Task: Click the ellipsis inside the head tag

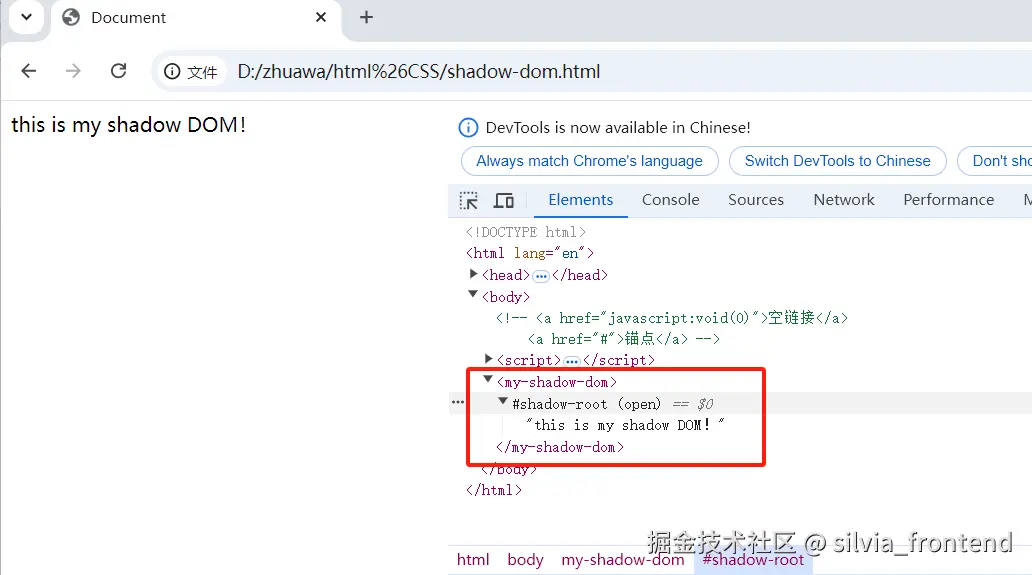Action: [x=540, y=276]
